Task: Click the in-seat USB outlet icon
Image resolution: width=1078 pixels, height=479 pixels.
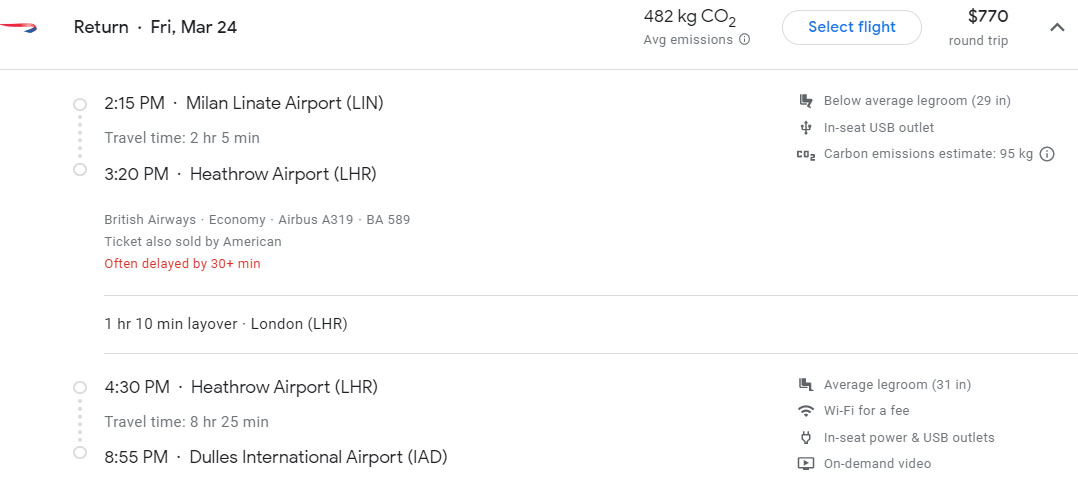Action: pos(806,128)
